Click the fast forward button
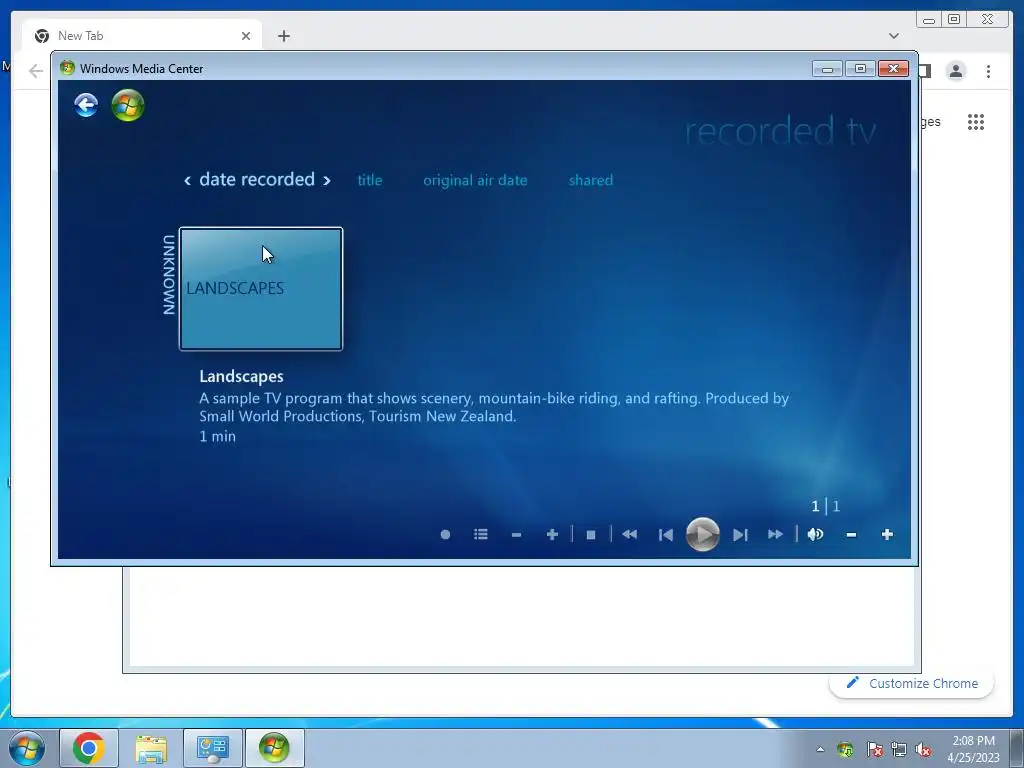Image resolution: width=1024 pixels, height=768 pixels. 775,535
